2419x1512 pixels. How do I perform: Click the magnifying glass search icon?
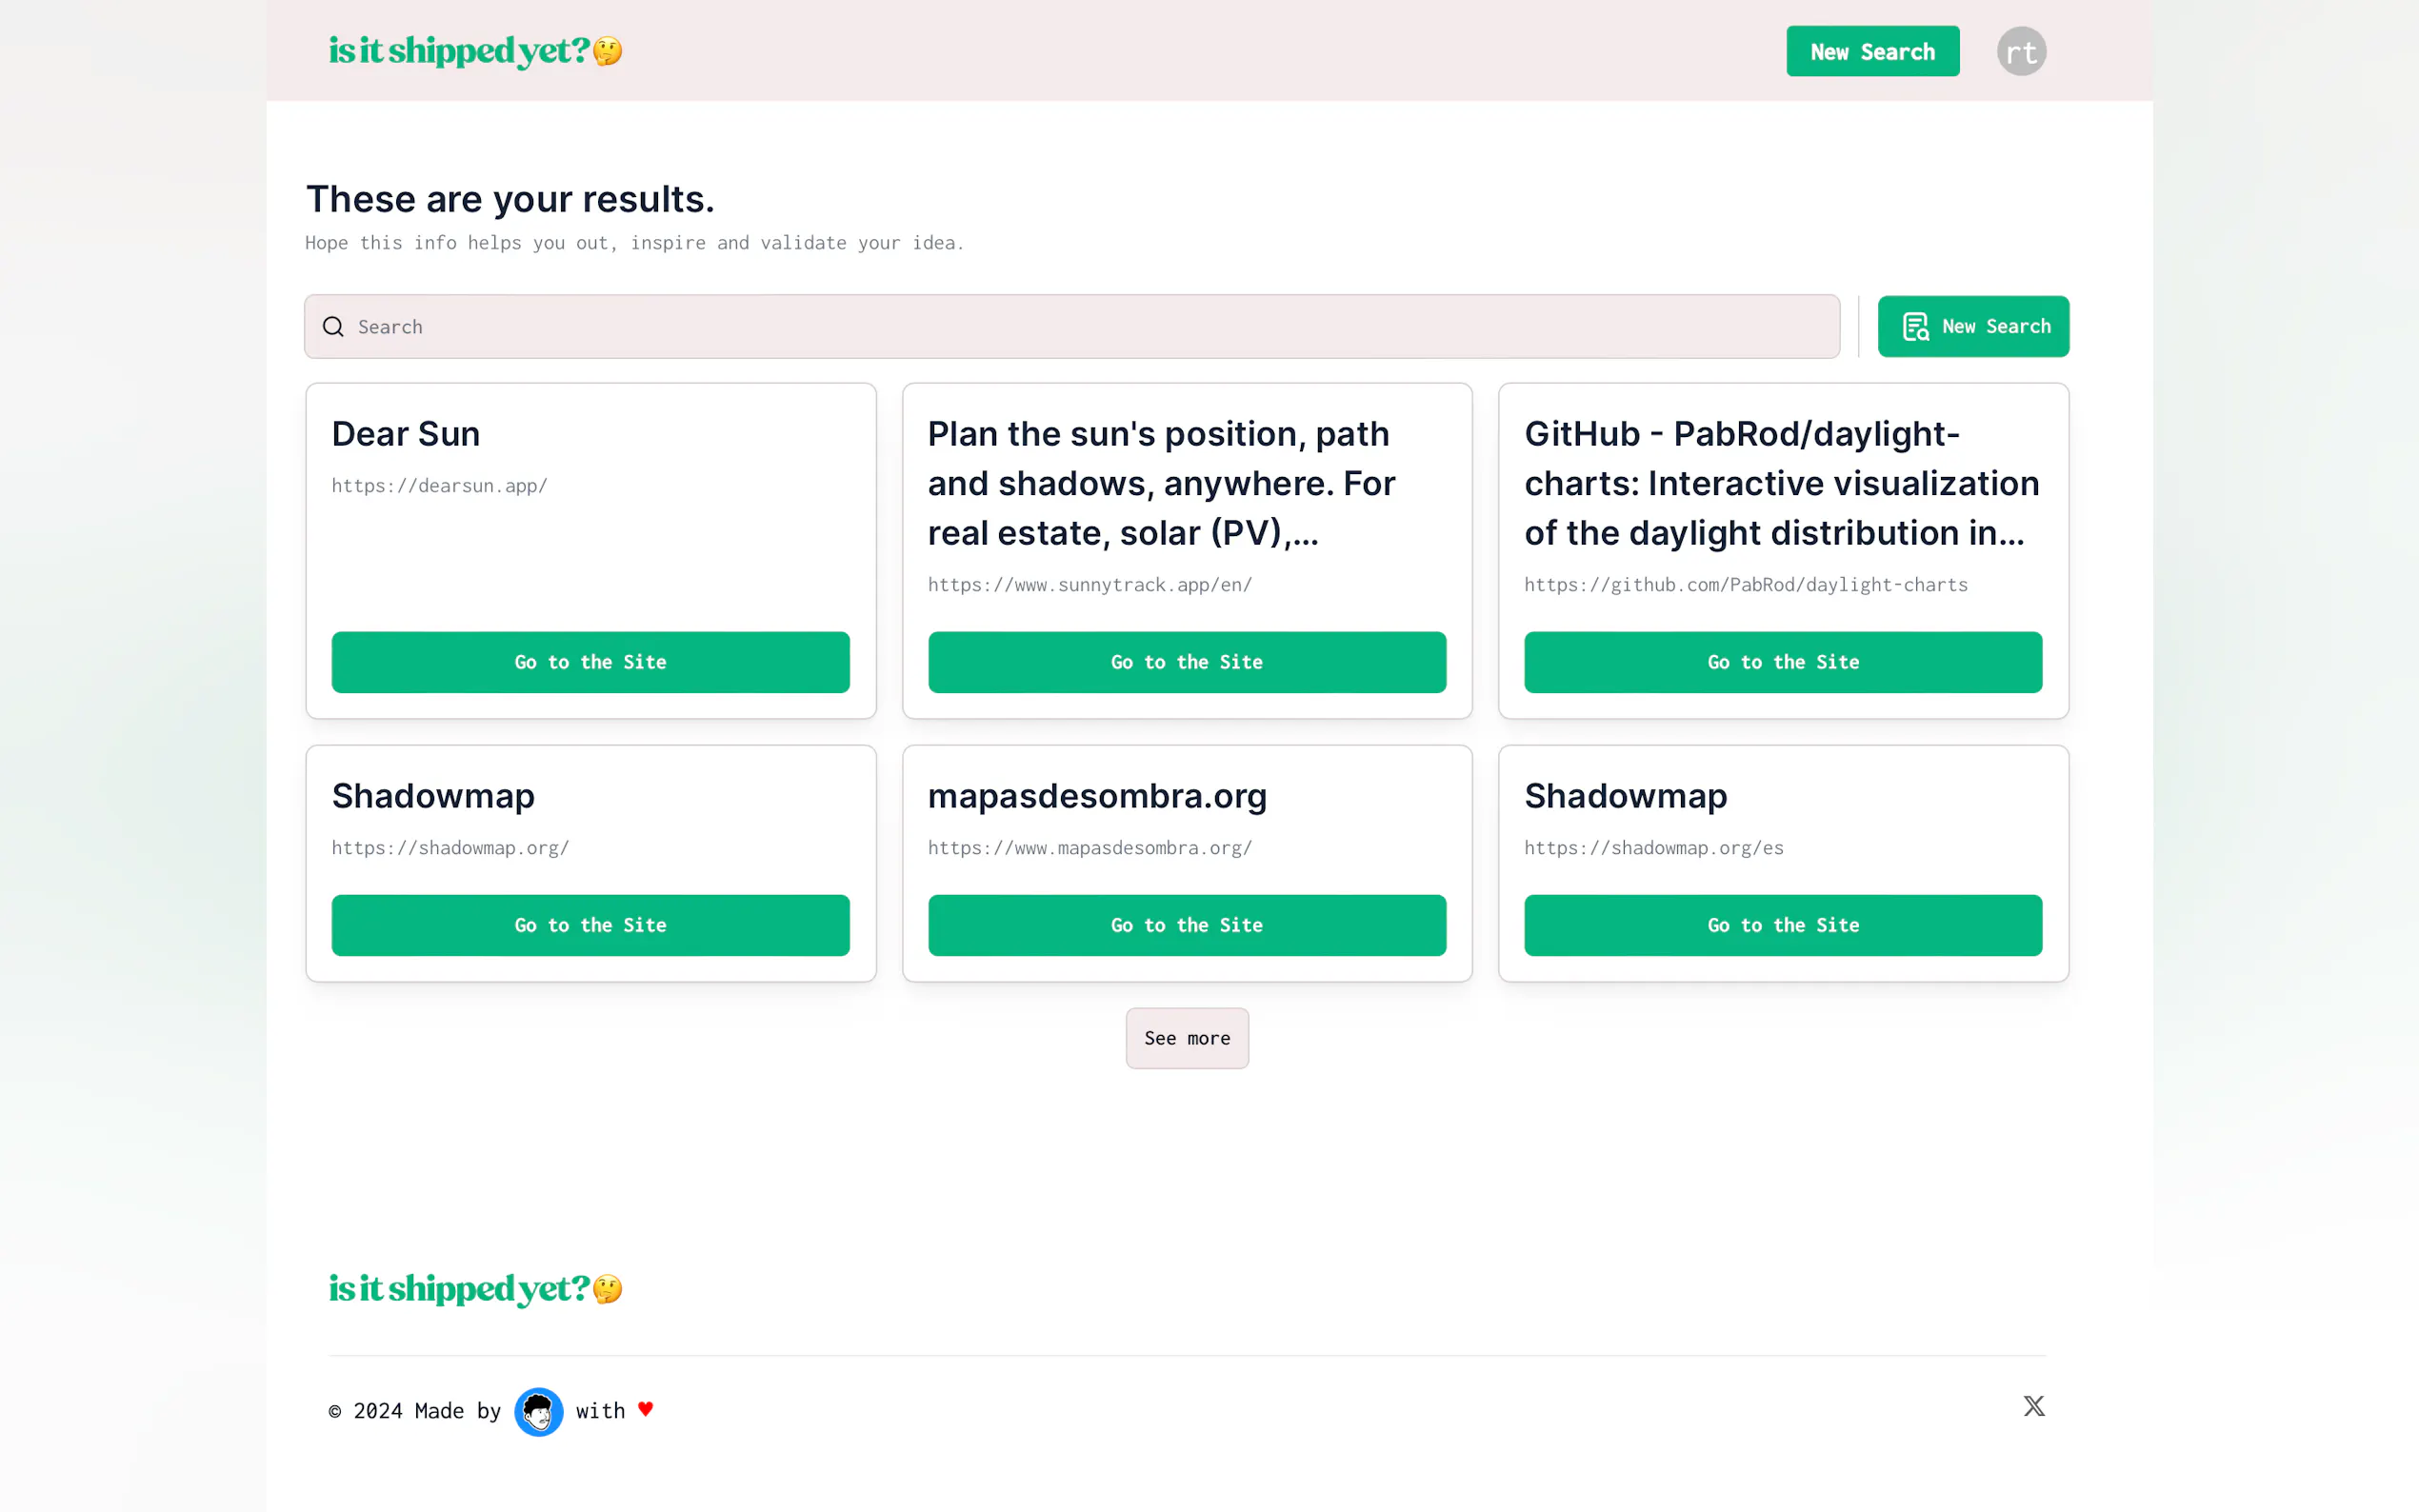[333, 327]
